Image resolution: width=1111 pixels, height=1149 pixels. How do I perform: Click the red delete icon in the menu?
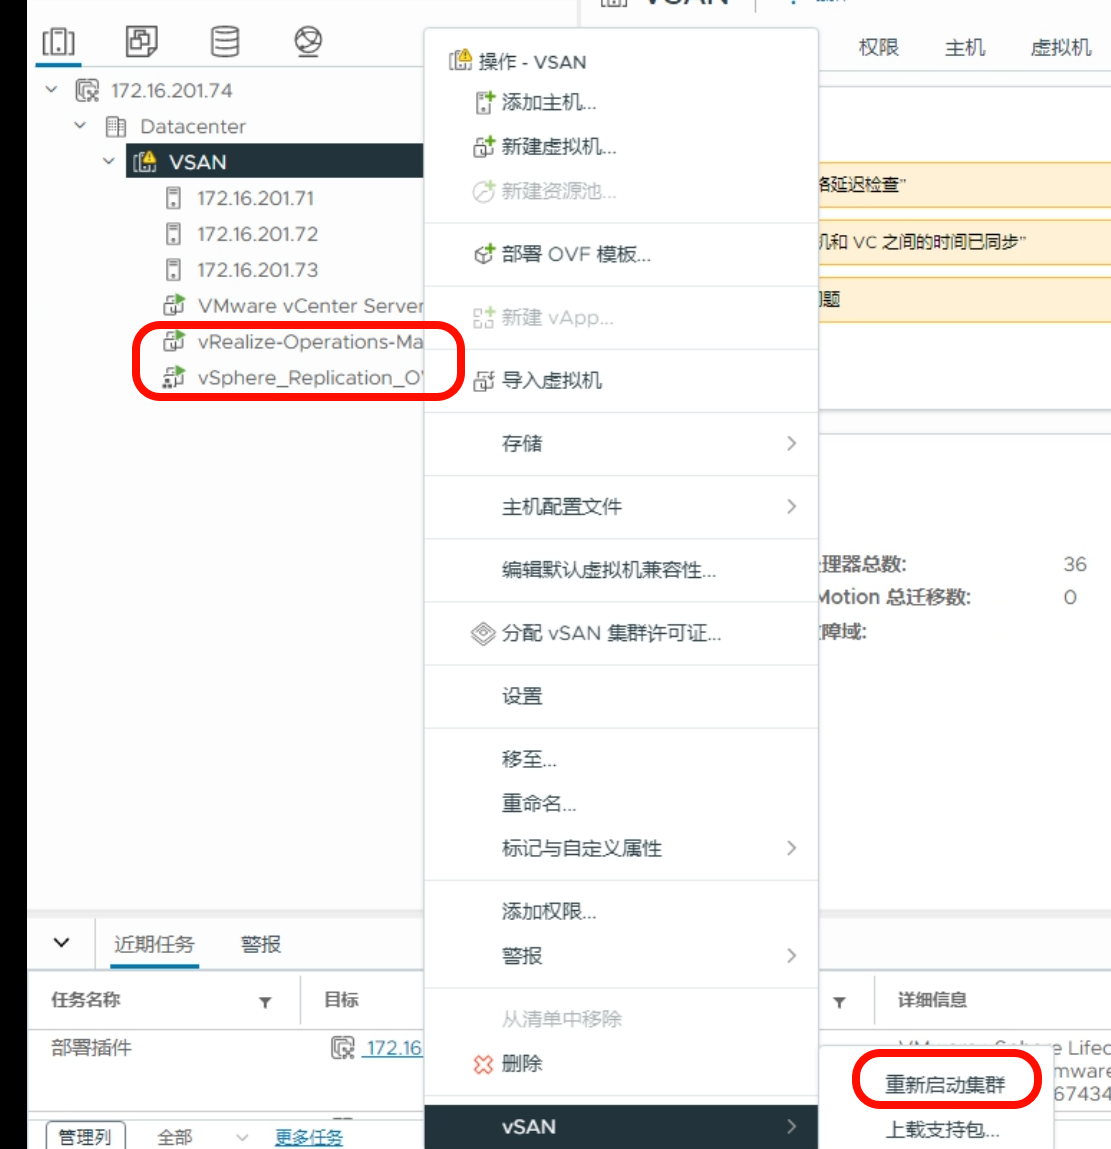pos(483,1064)
